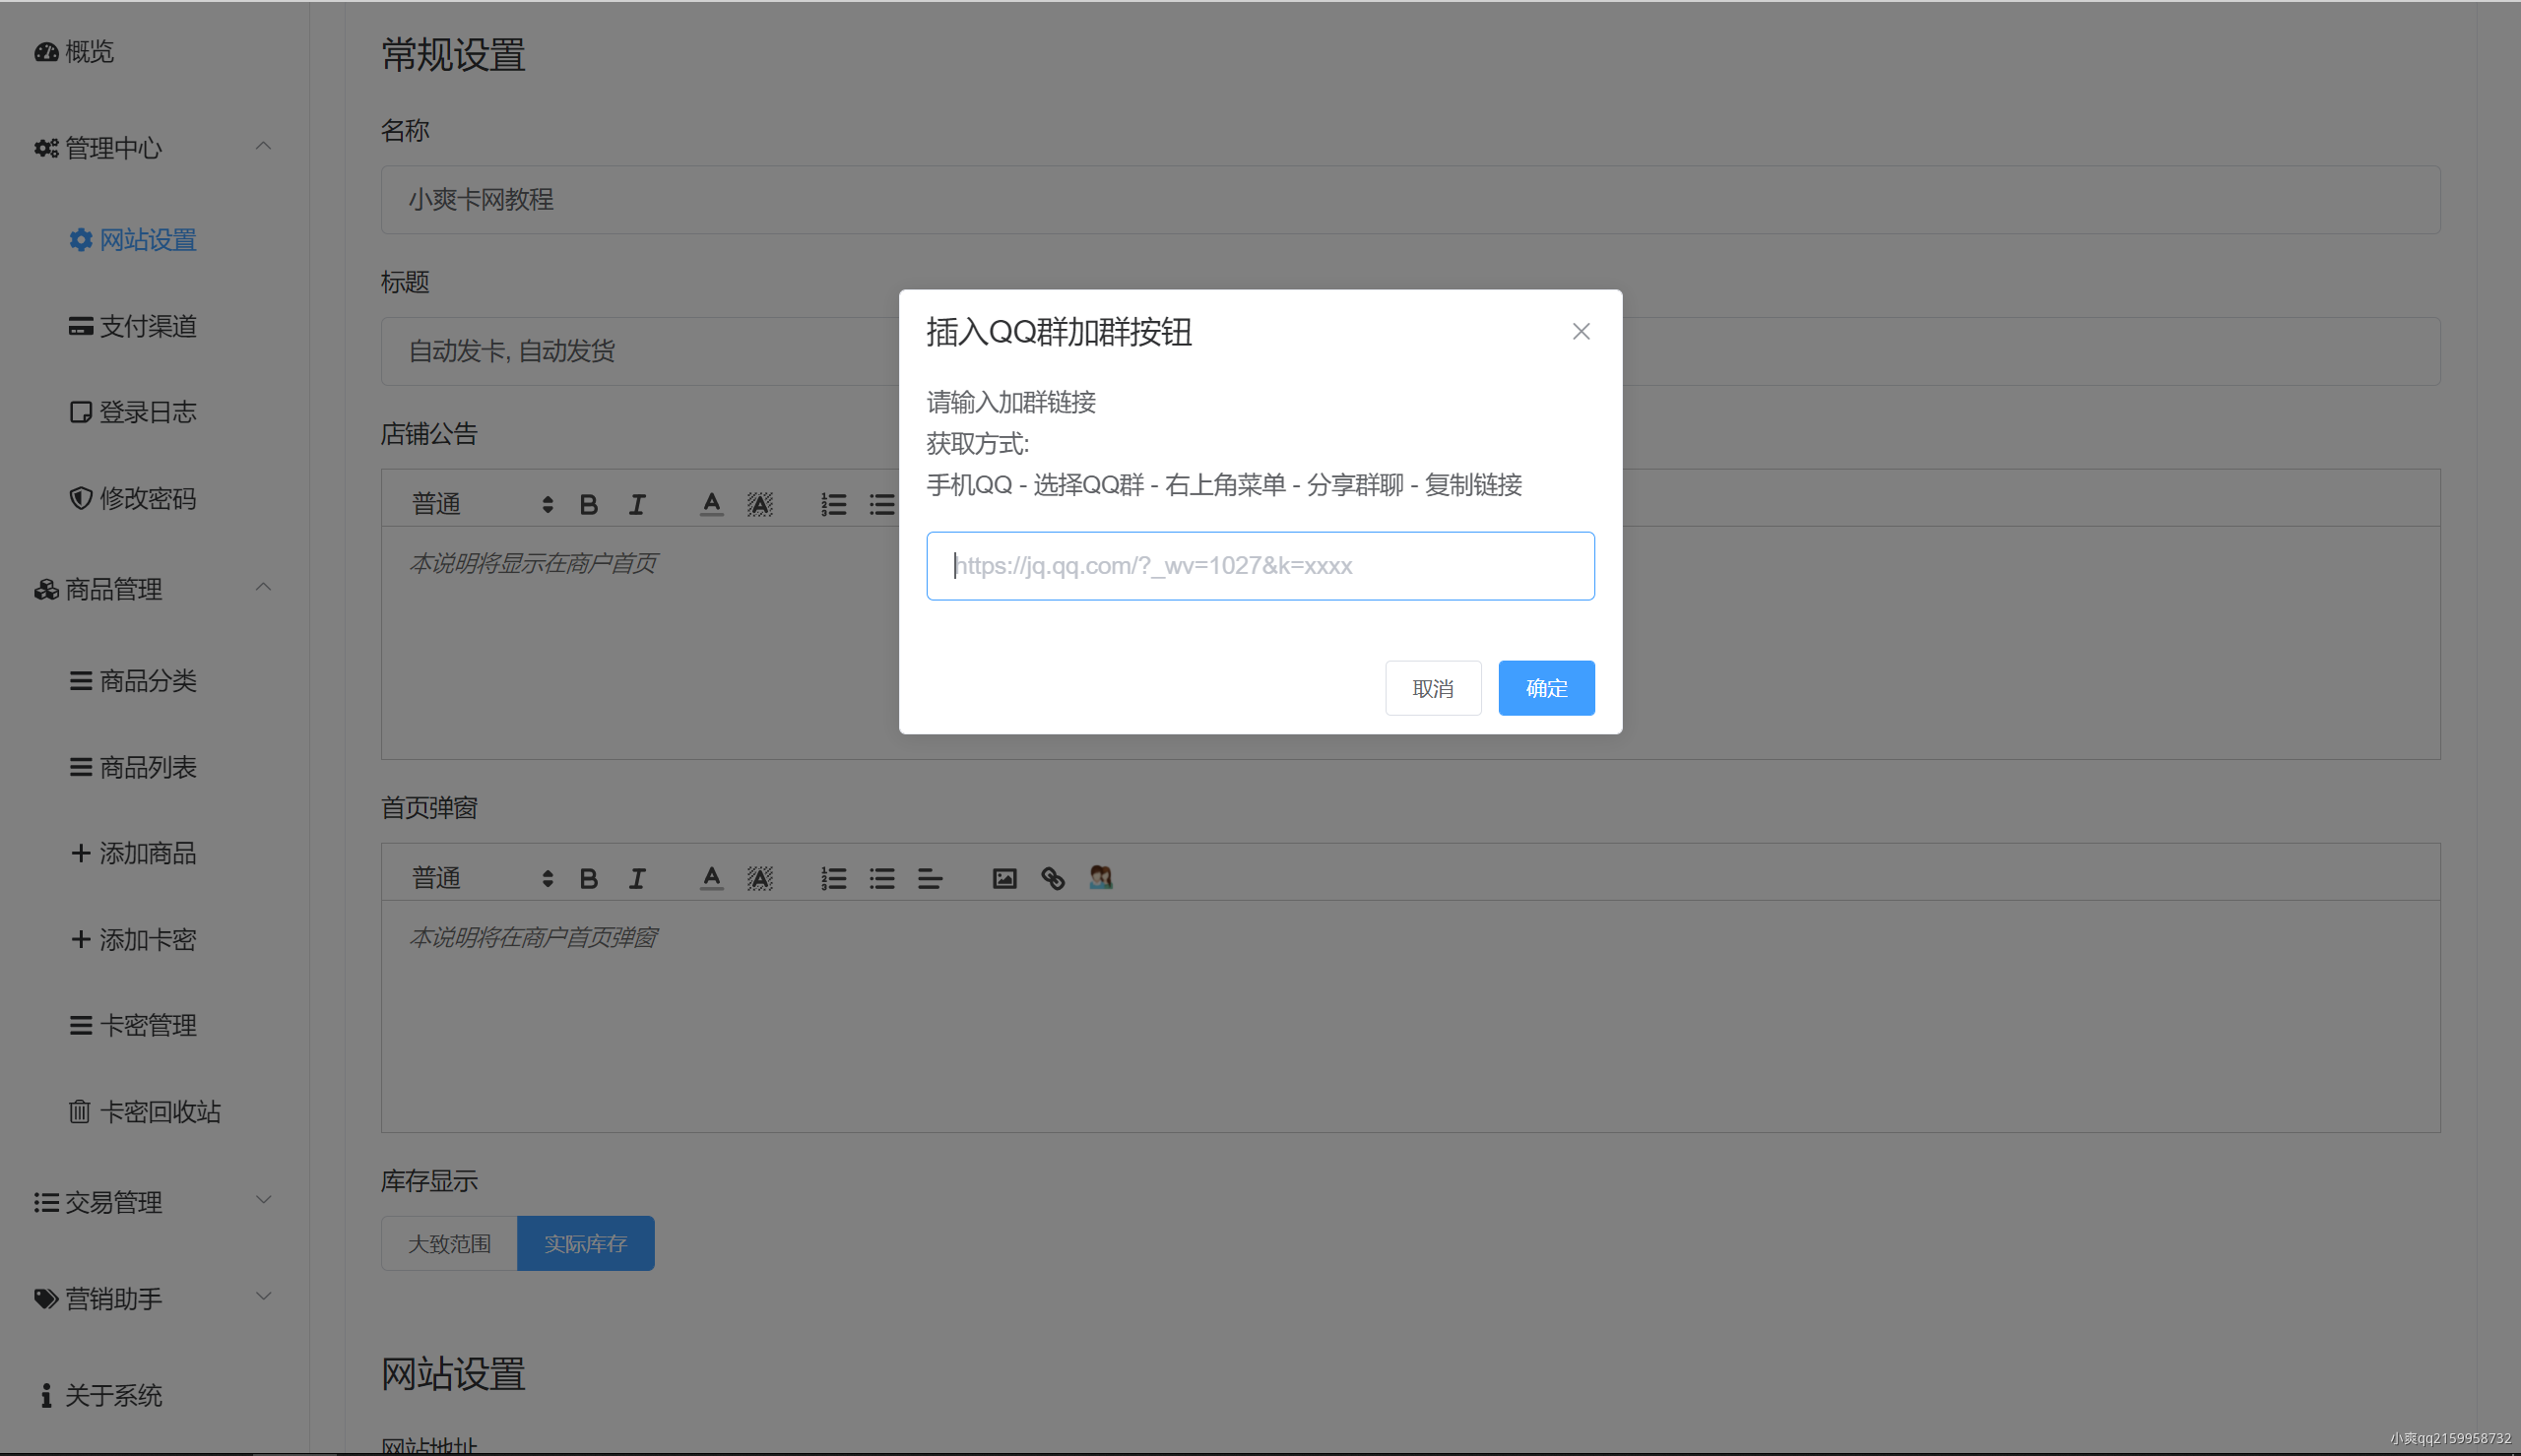Toggle italic in 店铺公告 editor
The width and height of the screenshot is (2521, 1456).
pos(637,505)
